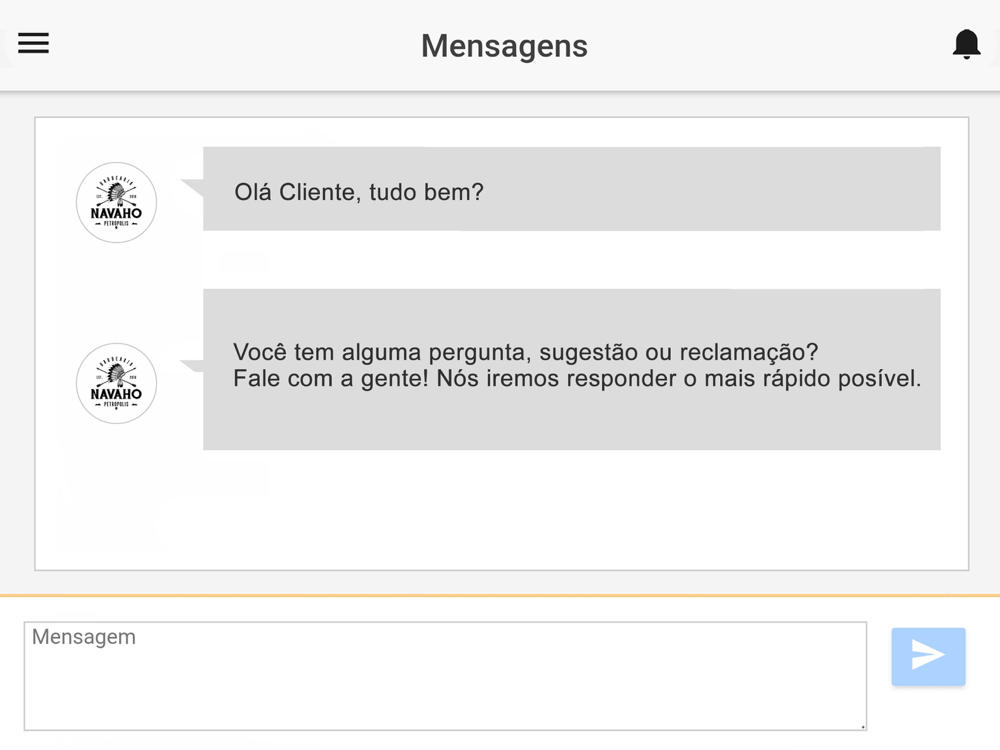Viewport: 1000px width, 750px height.
Task: Click the orange divider line above the input
Action: tap(500, 596)
